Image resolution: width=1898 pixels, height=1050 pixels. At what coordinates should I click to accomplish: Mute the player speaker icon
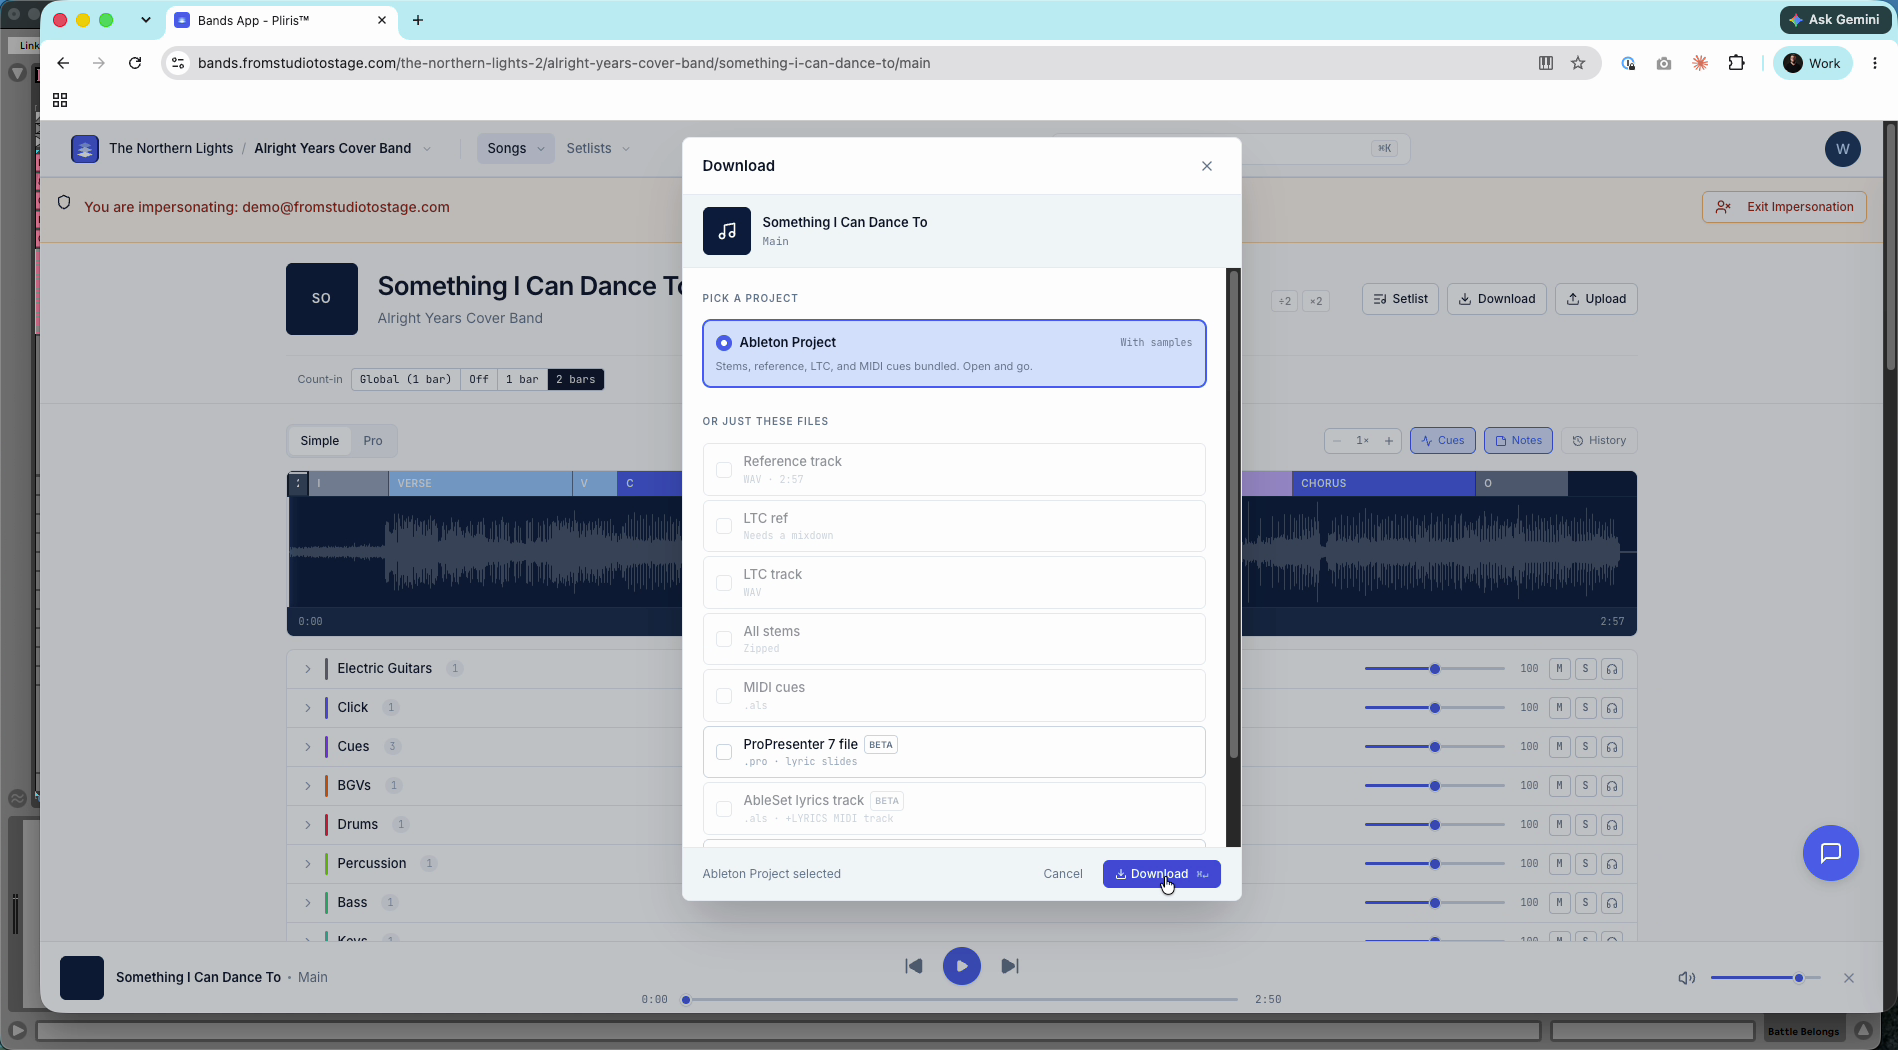point(1686,978)
